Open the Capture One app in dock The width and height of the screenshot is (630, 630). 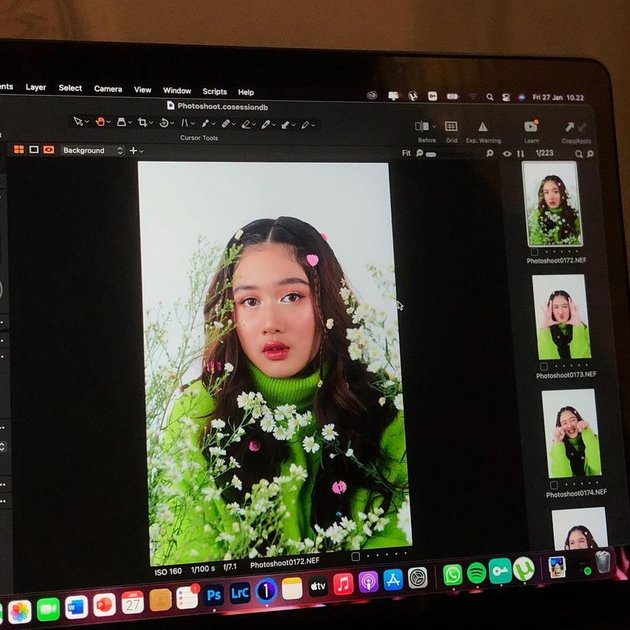click(x=266, y=590)
